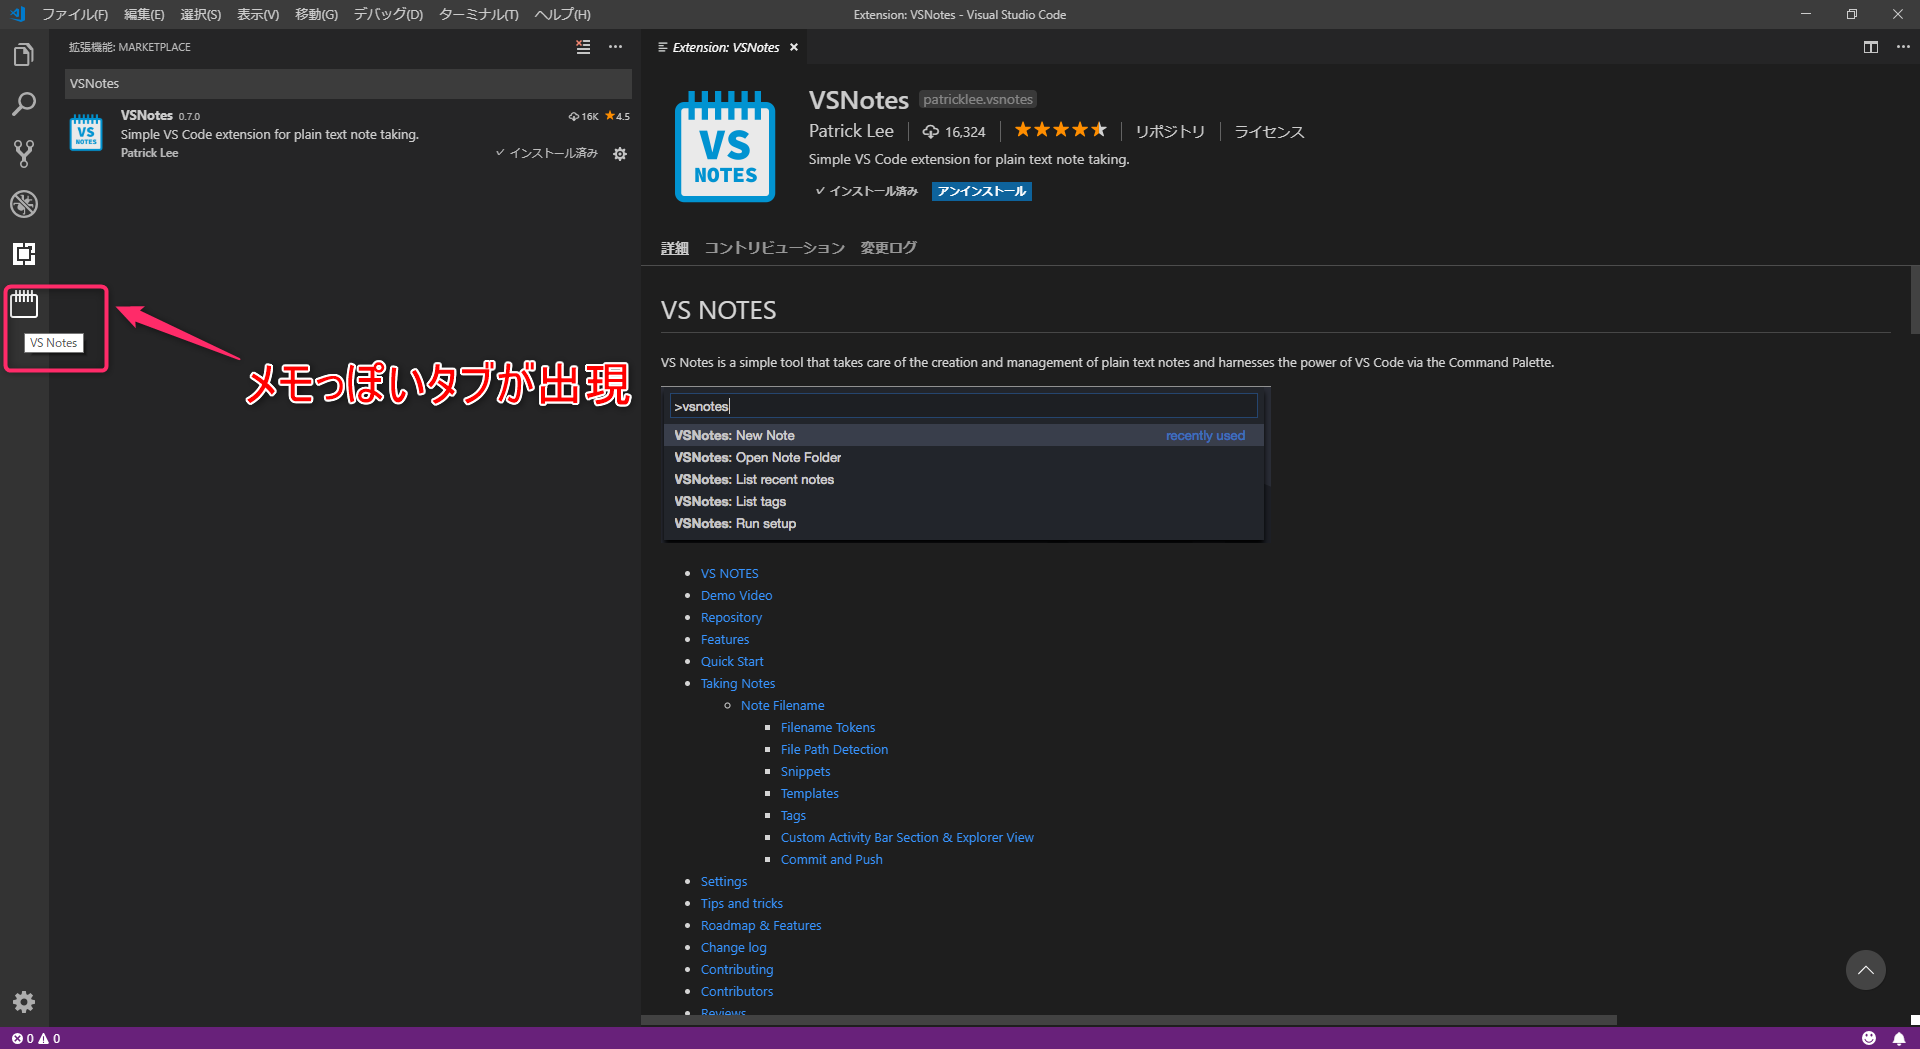Jump to Quick Start section link
The width and height of the screenshot is (1920, 1049).
point(732,662)
